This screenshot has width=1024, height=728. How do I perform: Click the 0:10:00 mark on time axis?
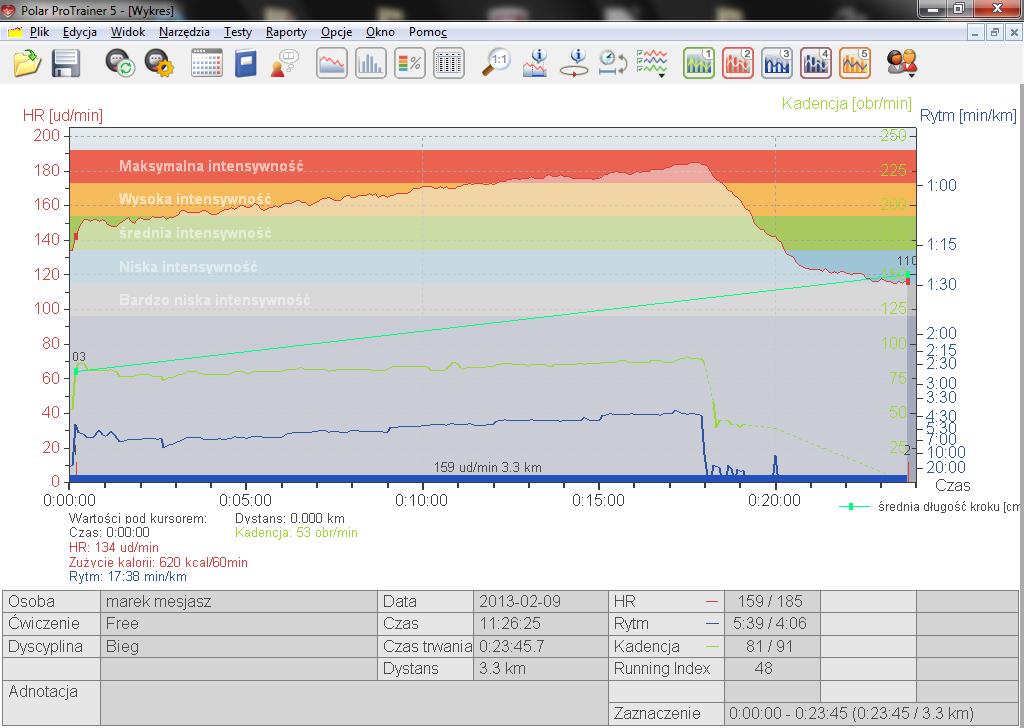(421, 501)
